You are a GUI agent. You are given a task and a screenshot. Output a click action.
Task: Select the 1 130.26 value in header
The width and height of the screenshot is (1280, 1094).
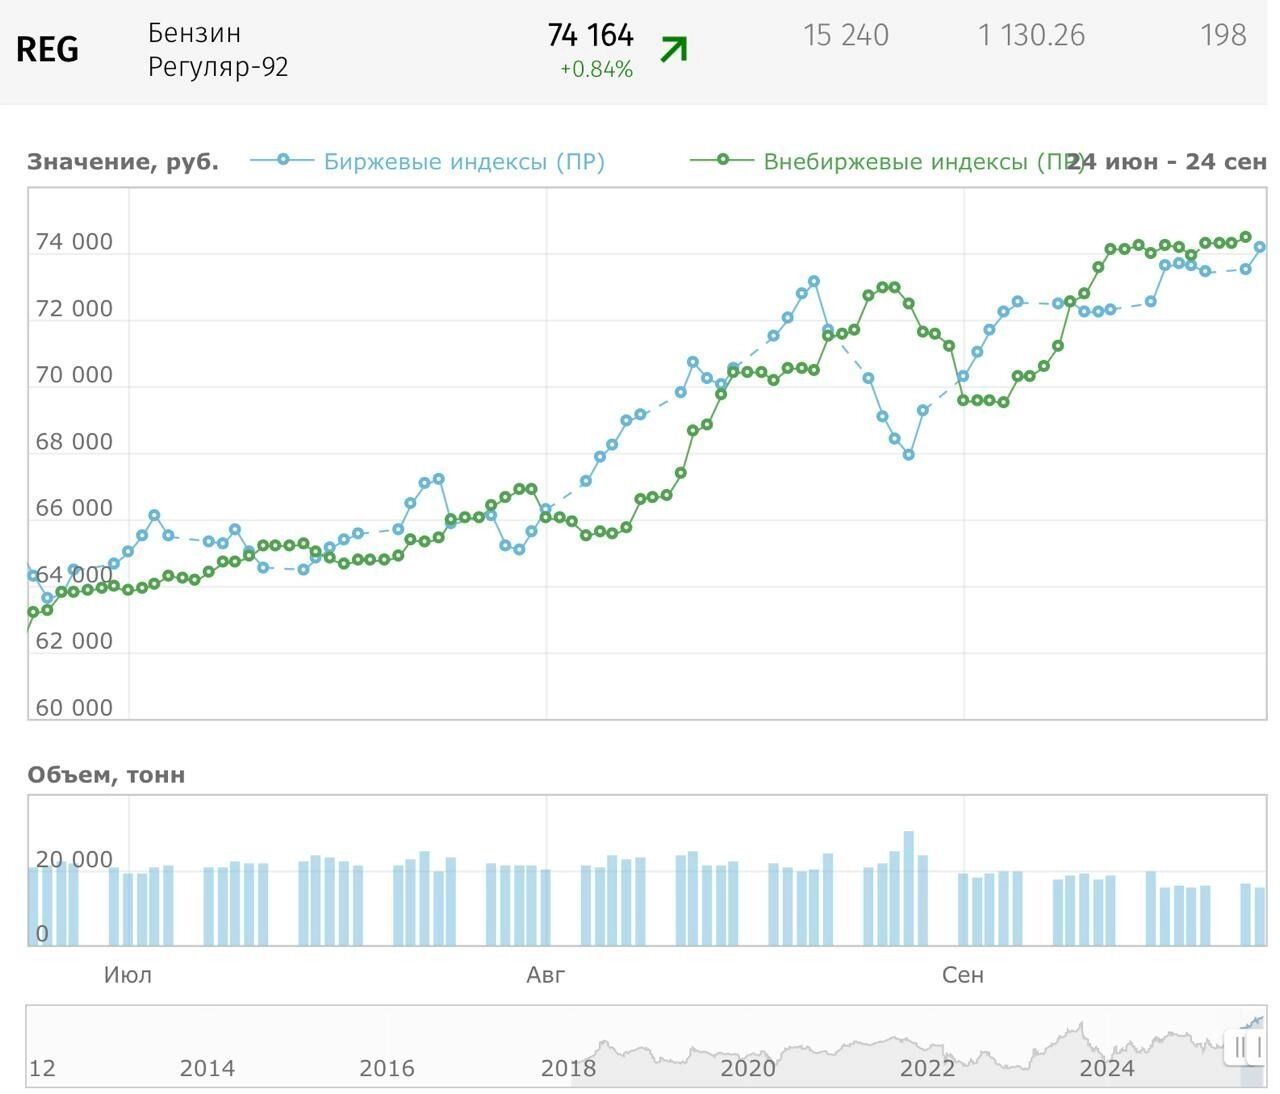tap(1031, 36)
